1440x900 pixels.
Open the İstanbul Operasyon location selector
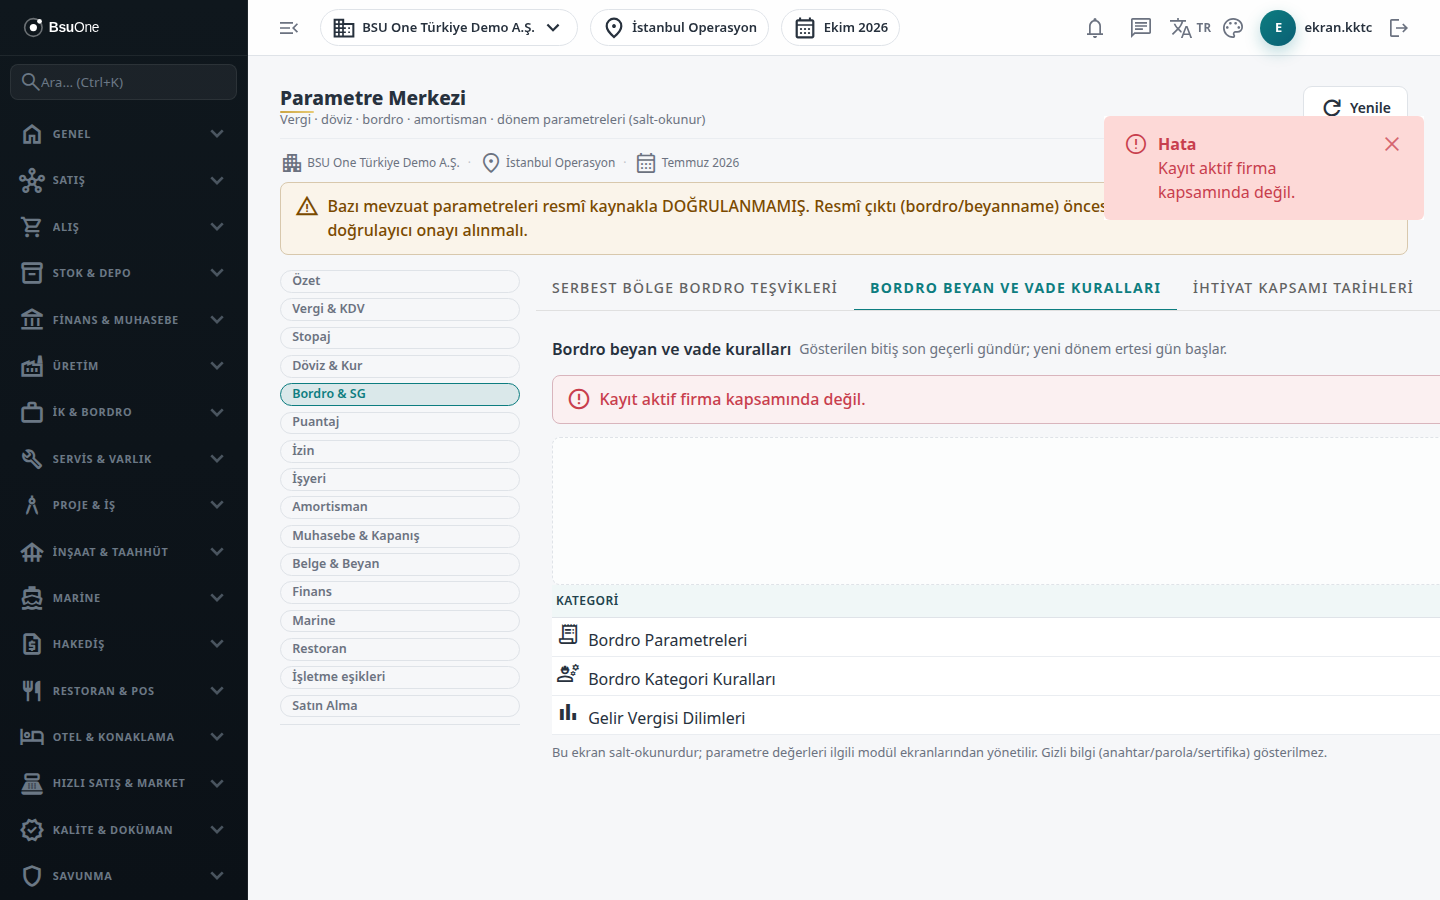coord(679,28)
